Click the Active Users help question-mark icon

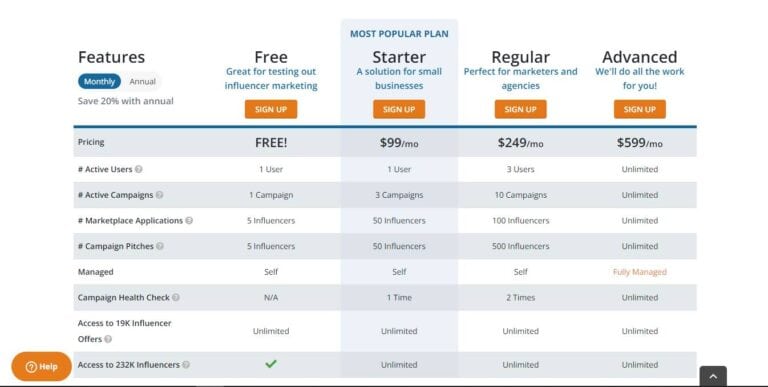pos(139,169)
